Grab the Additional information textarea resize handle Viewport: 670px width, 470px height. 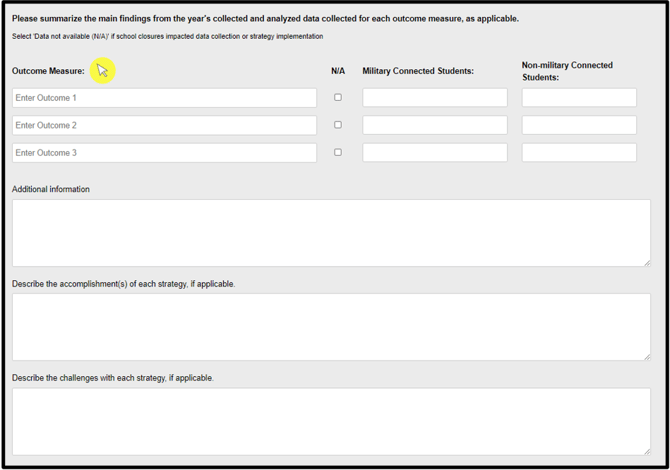click(646, 262)
